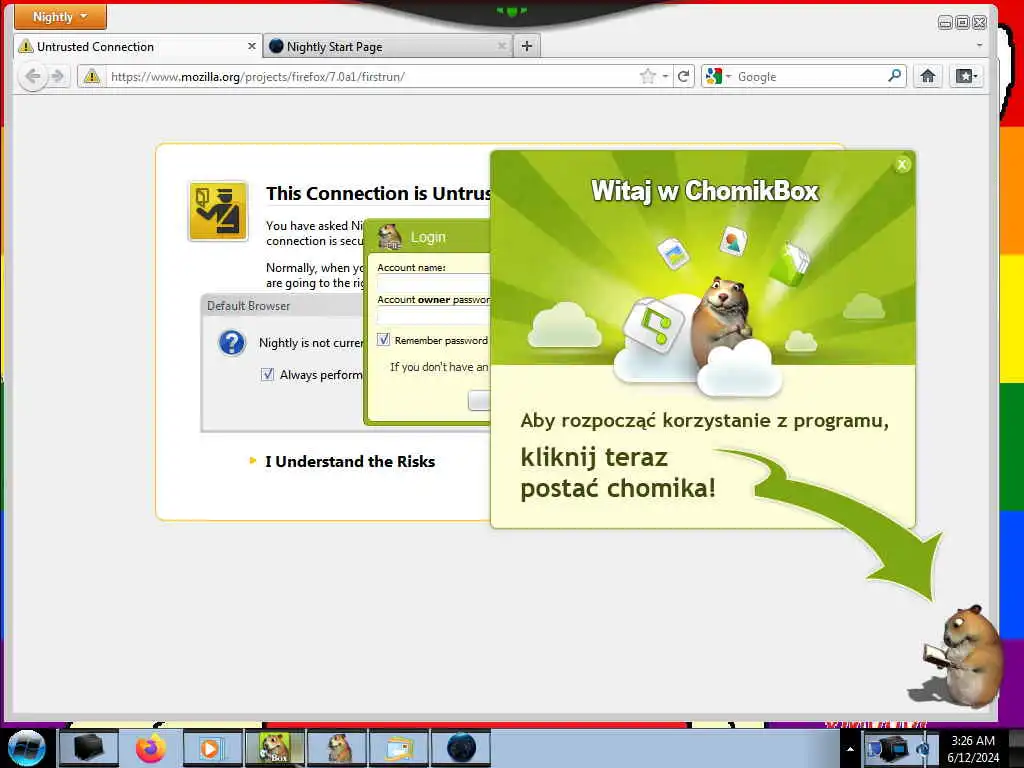Open the bookmarks menu button

pos(966,76)
